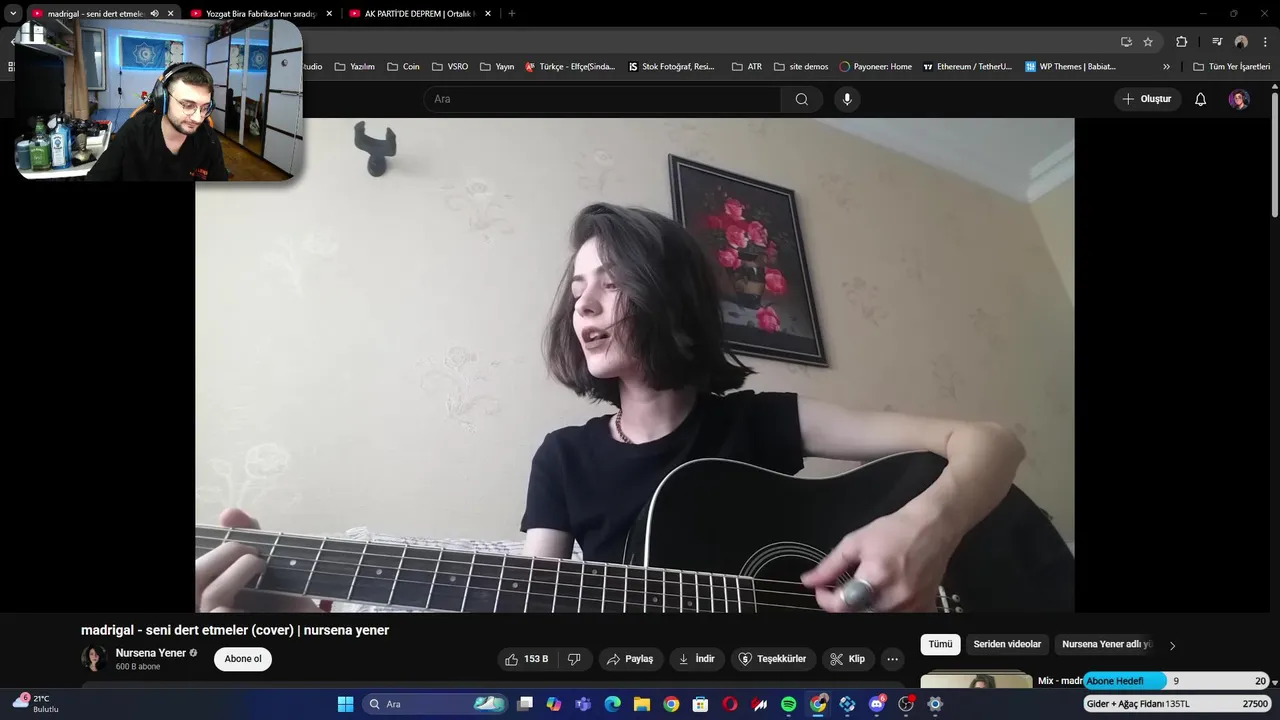The height and width of the screenshot is (720, 1280).
Task: Dislike the video with thumbs down
Action: (x=574, y=659)
